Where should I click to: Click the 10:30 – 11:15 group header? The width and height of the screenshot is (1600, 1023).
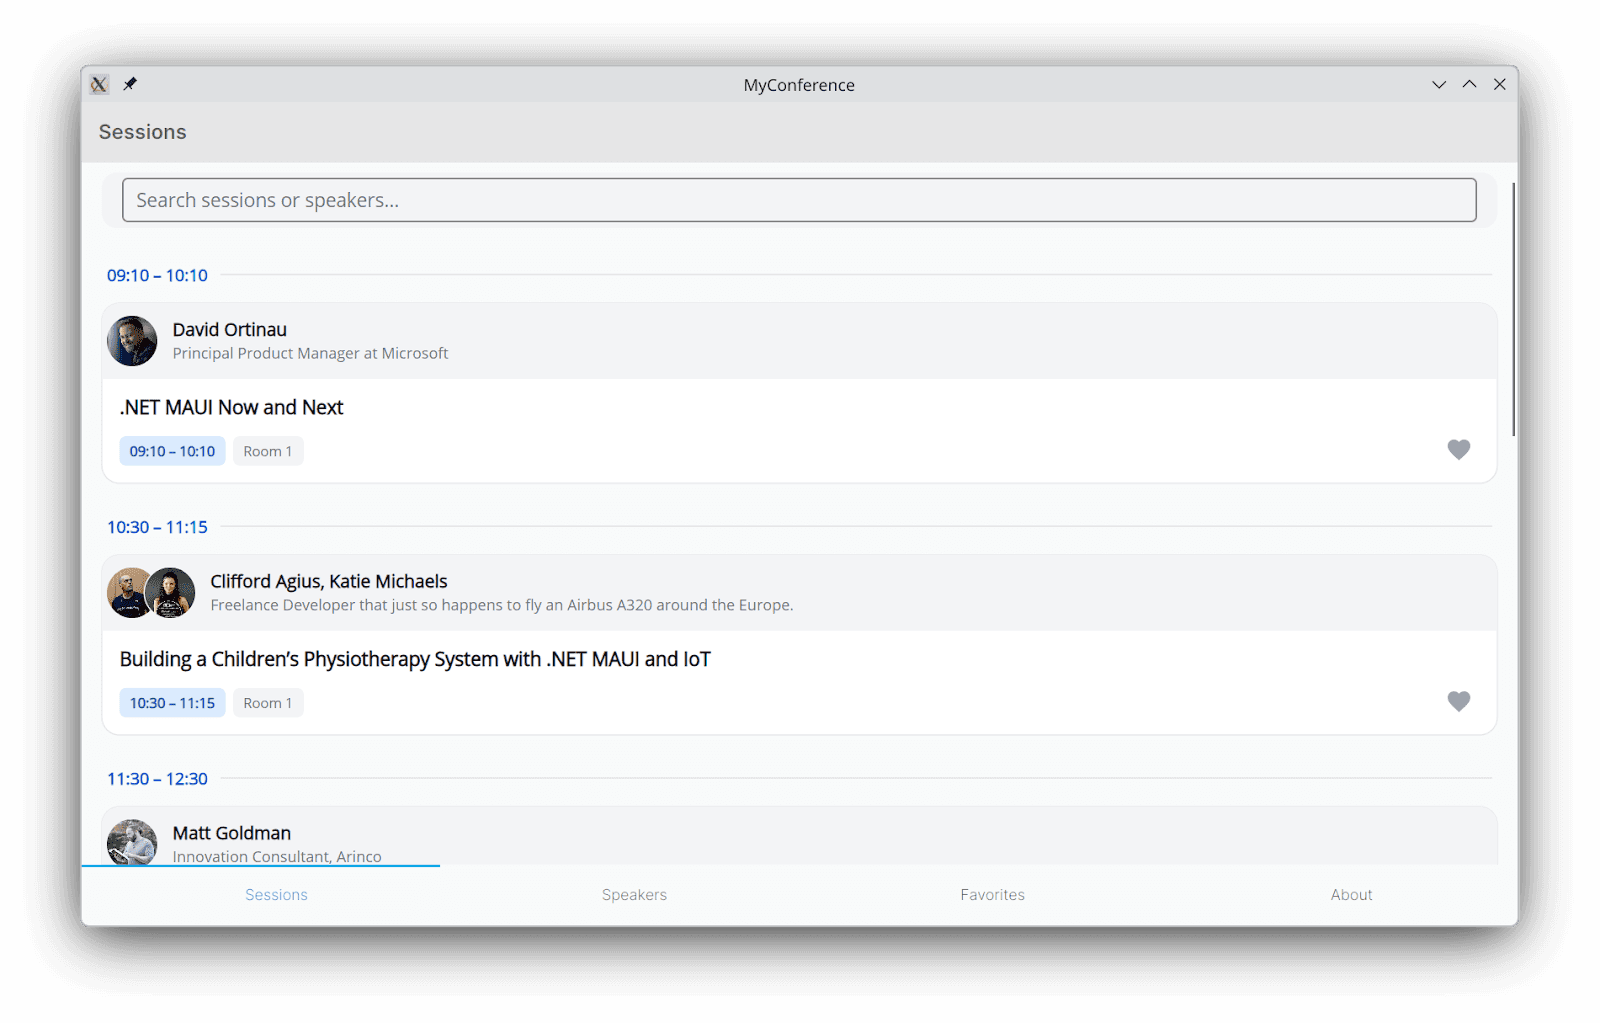click(157, 527)
